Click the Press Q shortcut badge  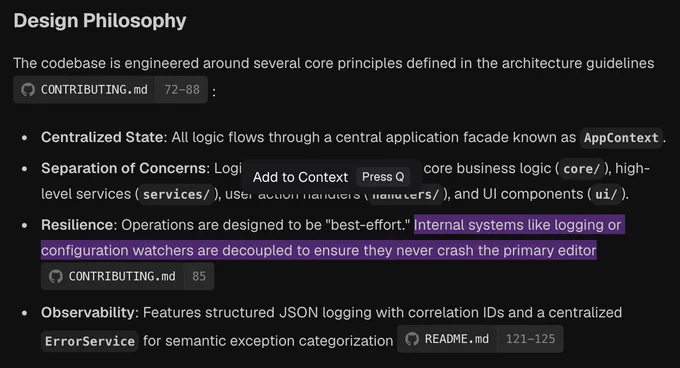click(x=383, y=177)
